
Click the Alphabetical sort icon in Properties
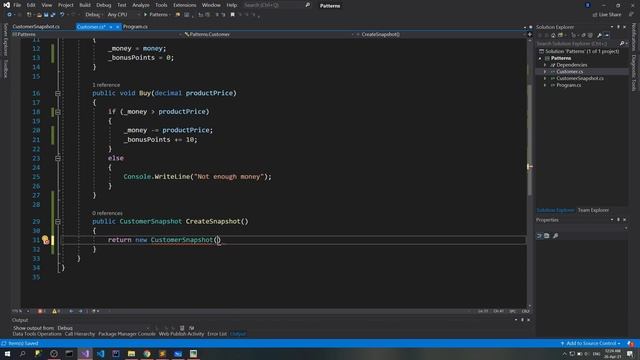[x=547, y=236]
